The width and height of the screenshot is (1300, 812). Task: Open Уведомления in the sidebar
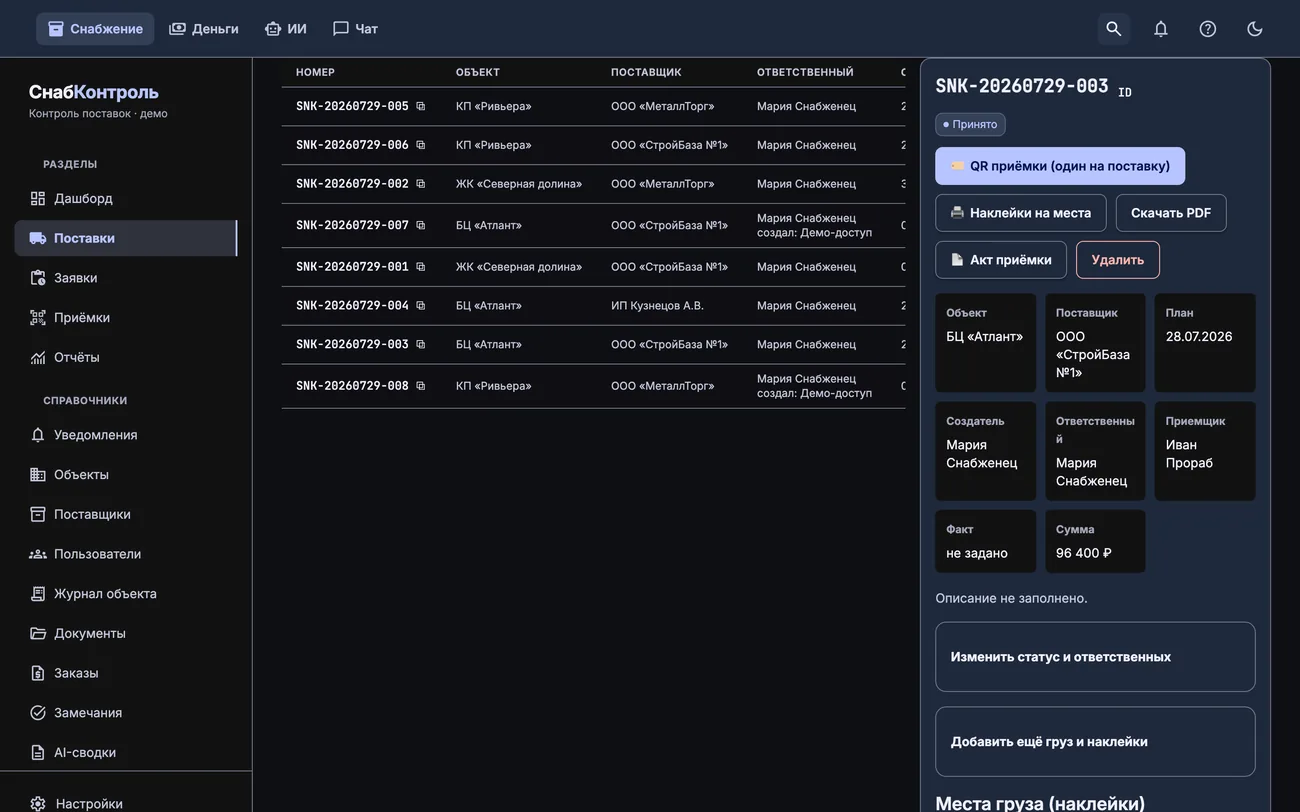pyautogui.click(x=125, y=435)
